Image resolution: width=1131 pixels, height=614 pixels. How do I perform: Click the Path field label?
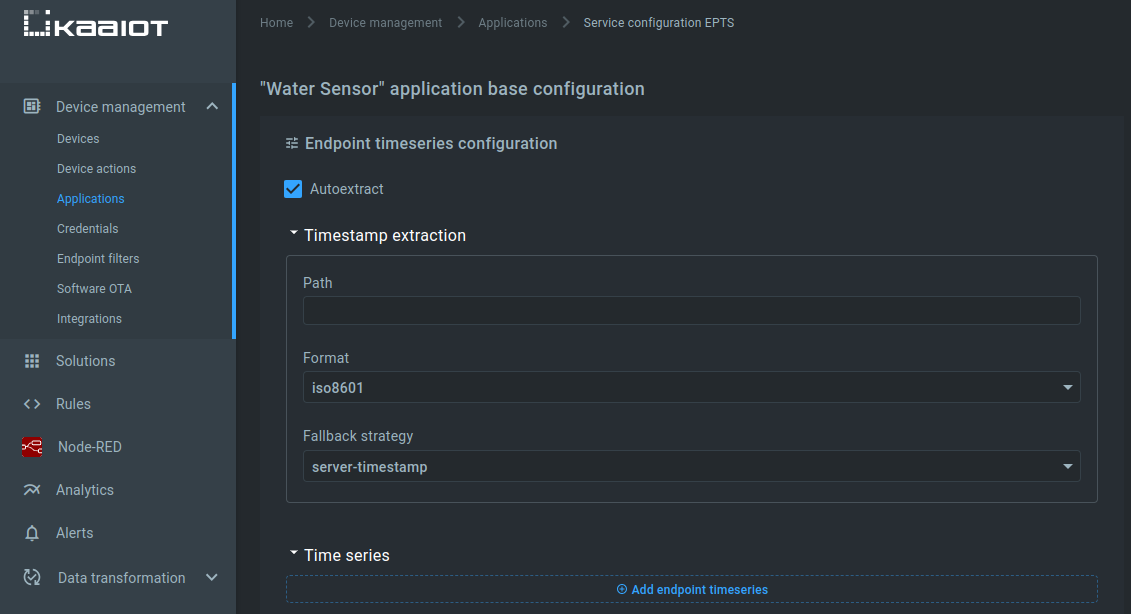coord(317,283)
